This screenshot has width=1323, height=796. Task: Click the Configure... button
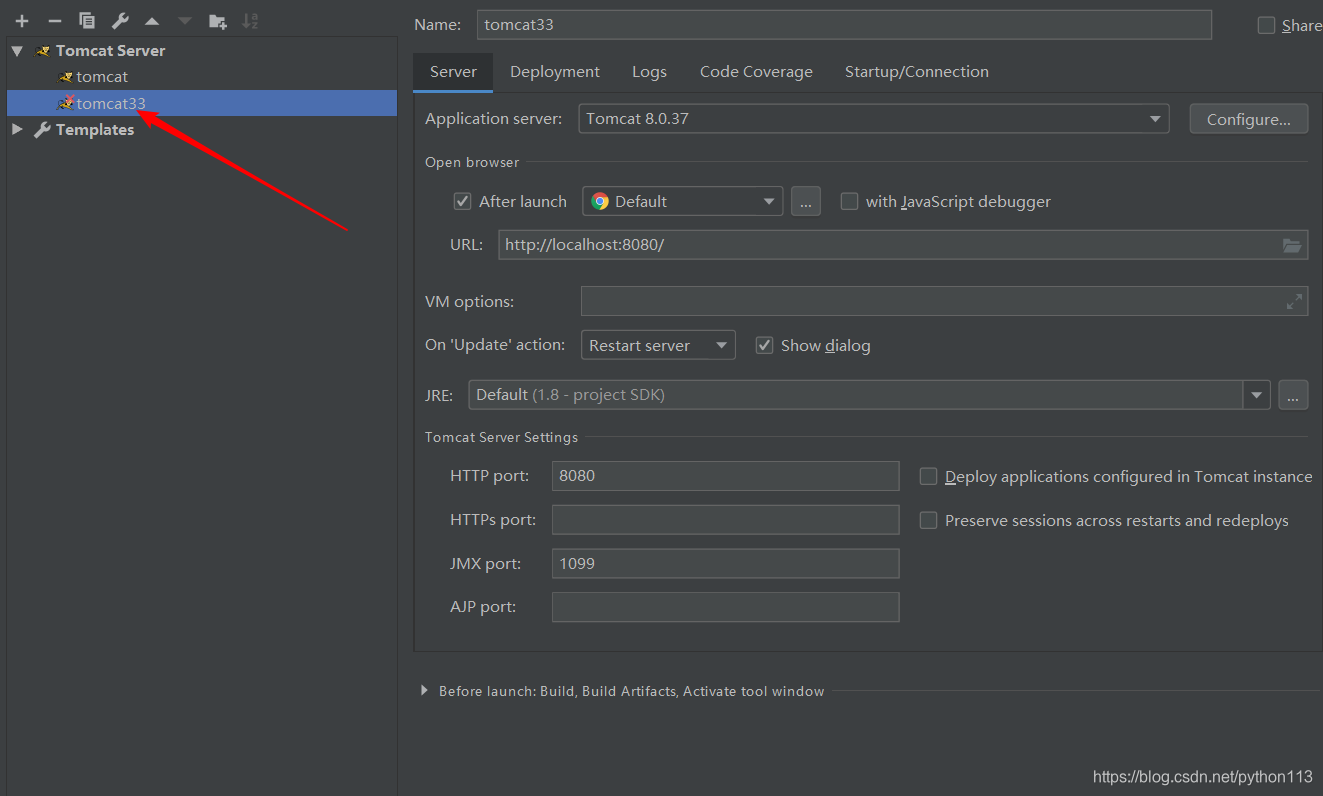pyautogui.click(x=1249, y=119)
